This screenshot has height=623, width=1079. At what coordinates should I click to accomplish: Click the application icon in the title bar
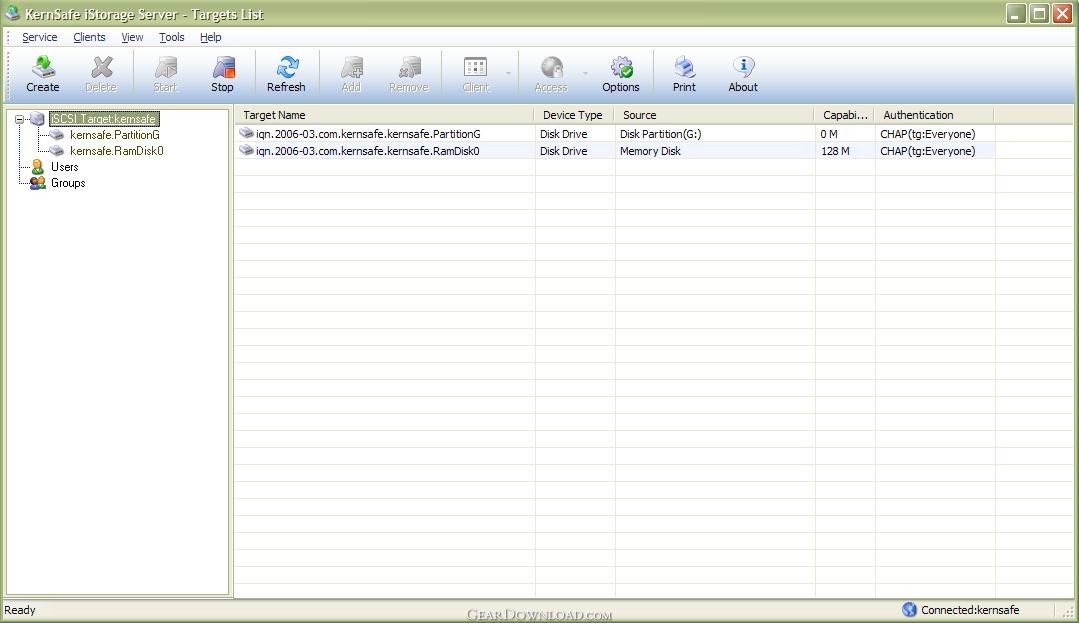(12, 13)
